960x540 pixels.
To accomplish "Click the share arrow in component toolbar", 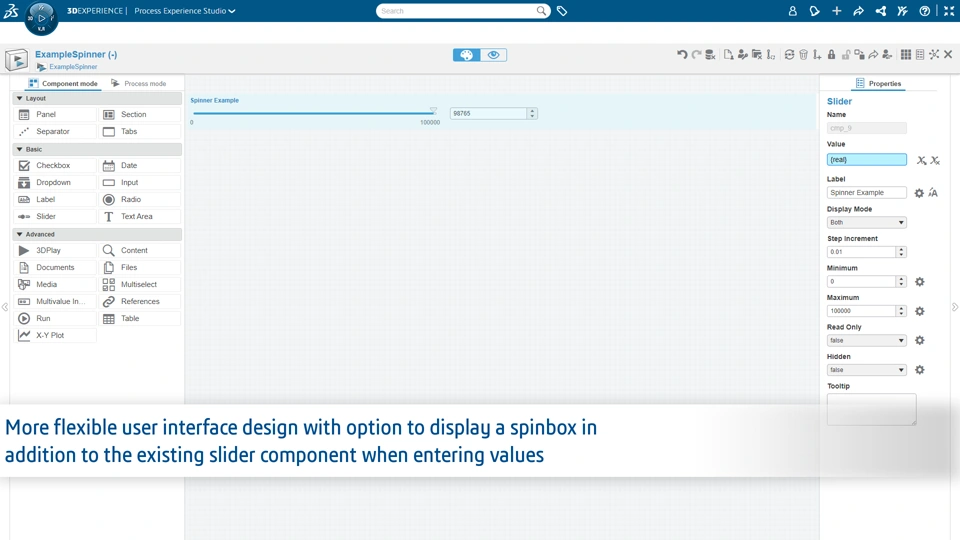I will (x=873, y=54).
